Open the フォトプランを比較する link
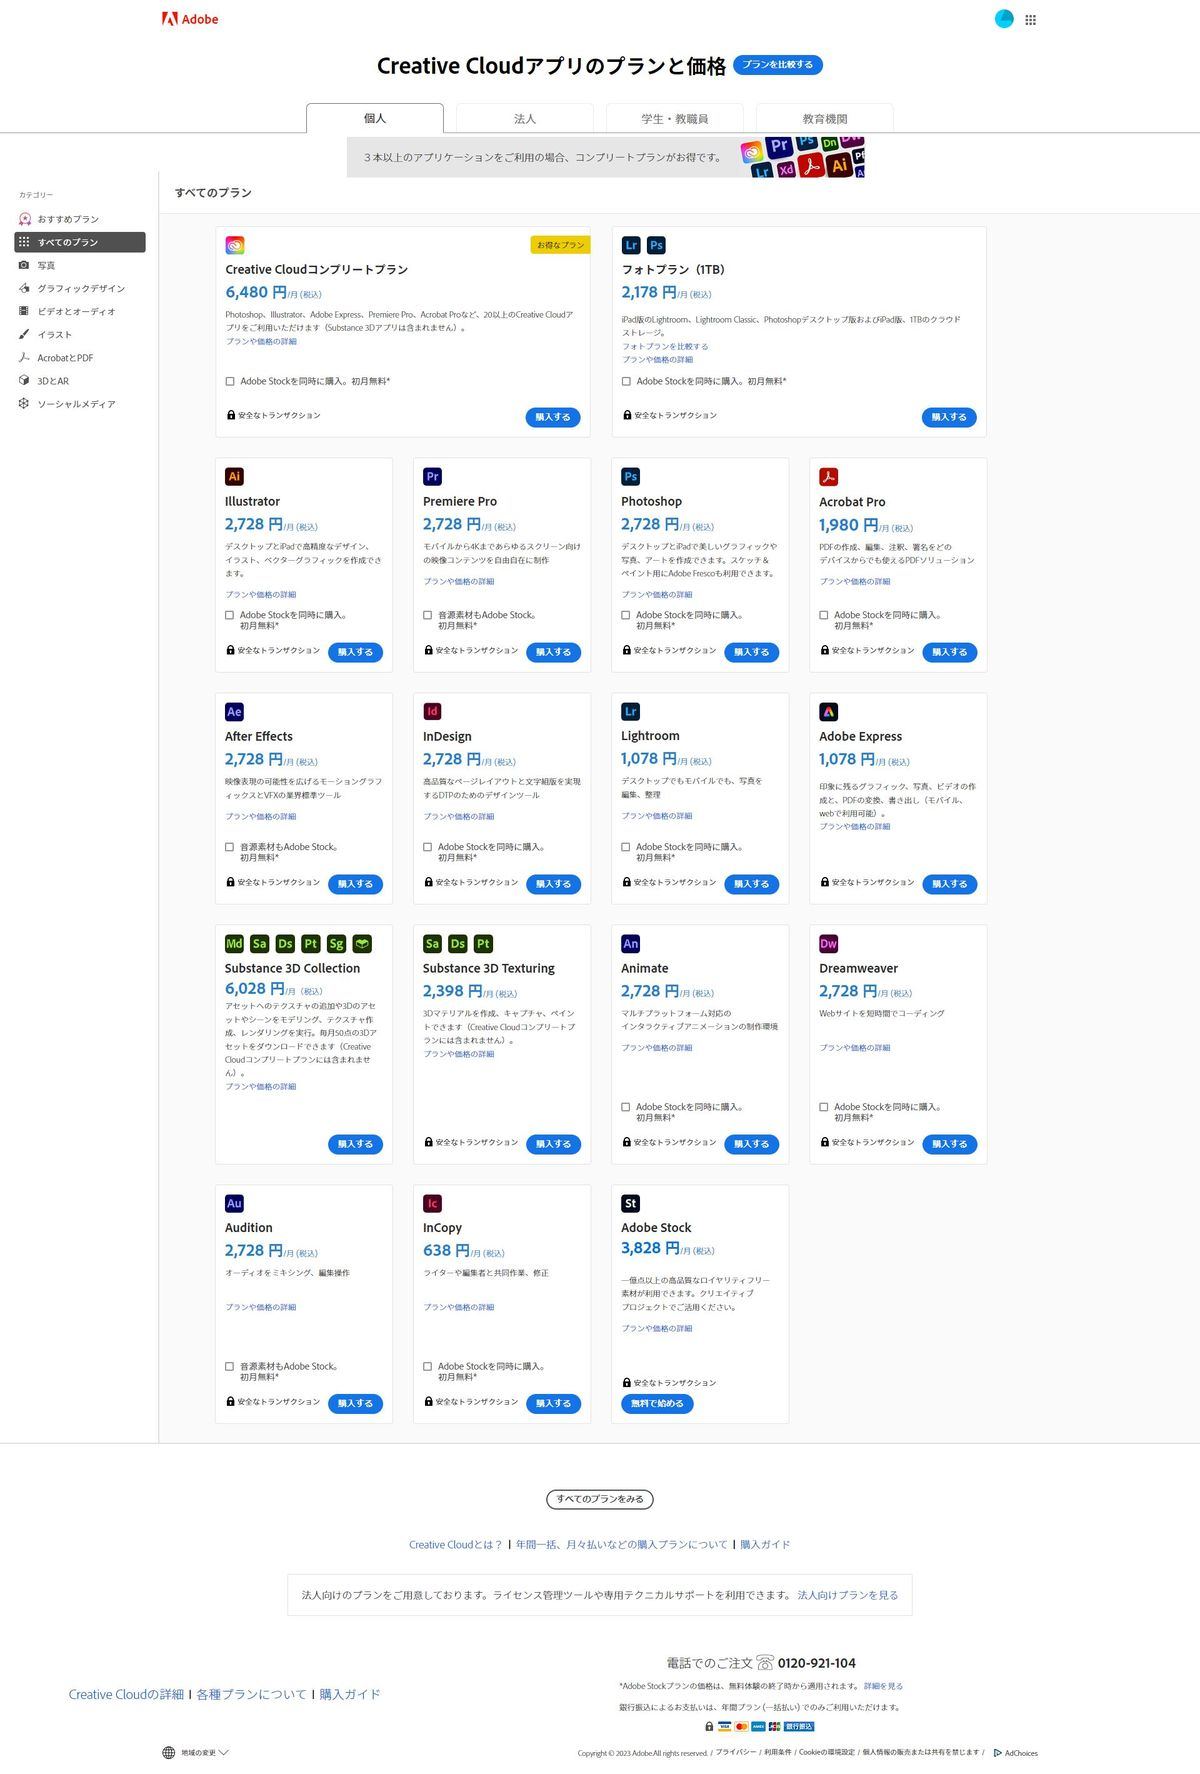Viewport: 1200px width, 1774px height. coord(665,346)
